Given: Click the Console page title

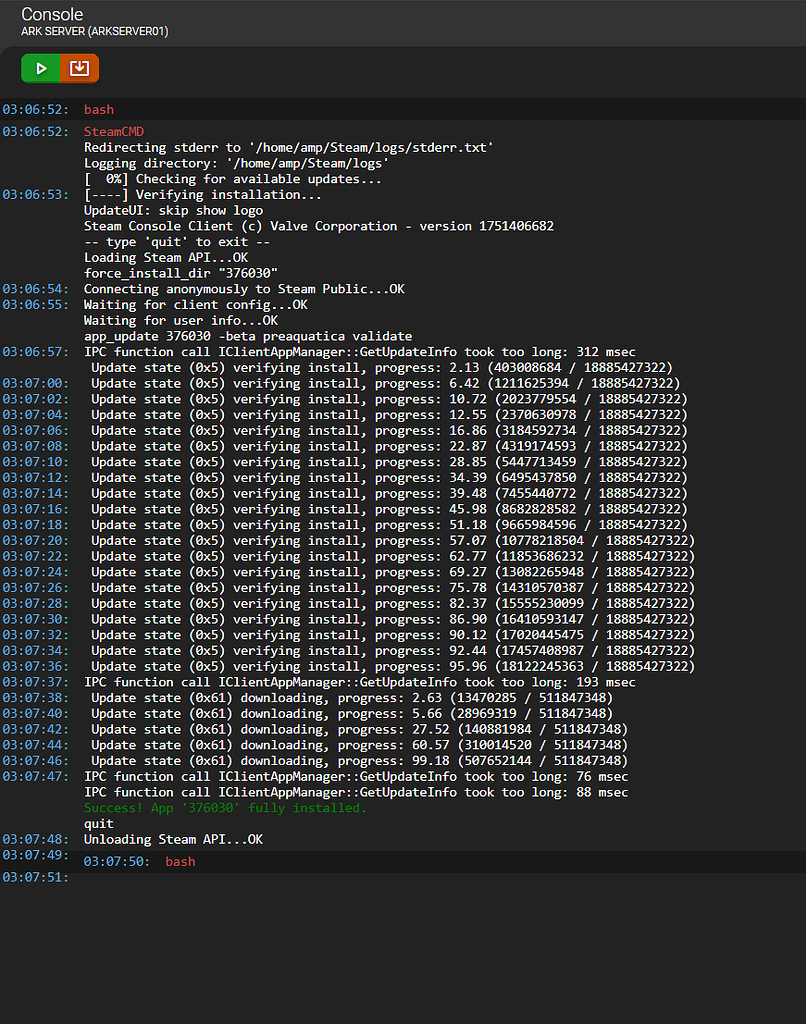Looking at the screenshot, I should pyautogui.click(x=52, y=14).
